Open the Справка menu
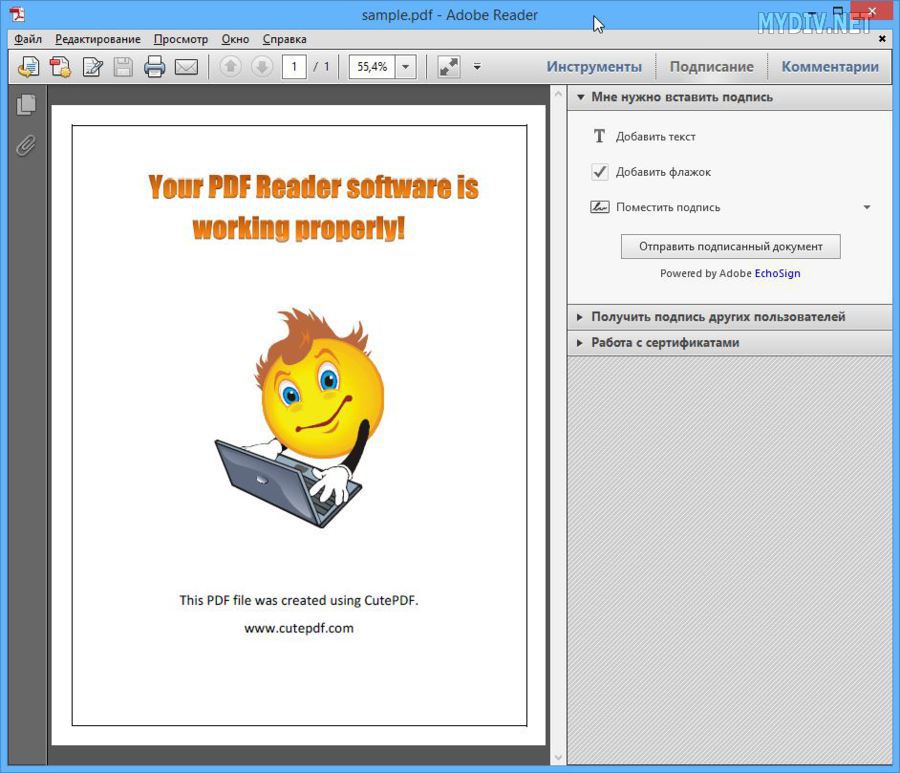900x773 pixels. click(x=285, y=39)
